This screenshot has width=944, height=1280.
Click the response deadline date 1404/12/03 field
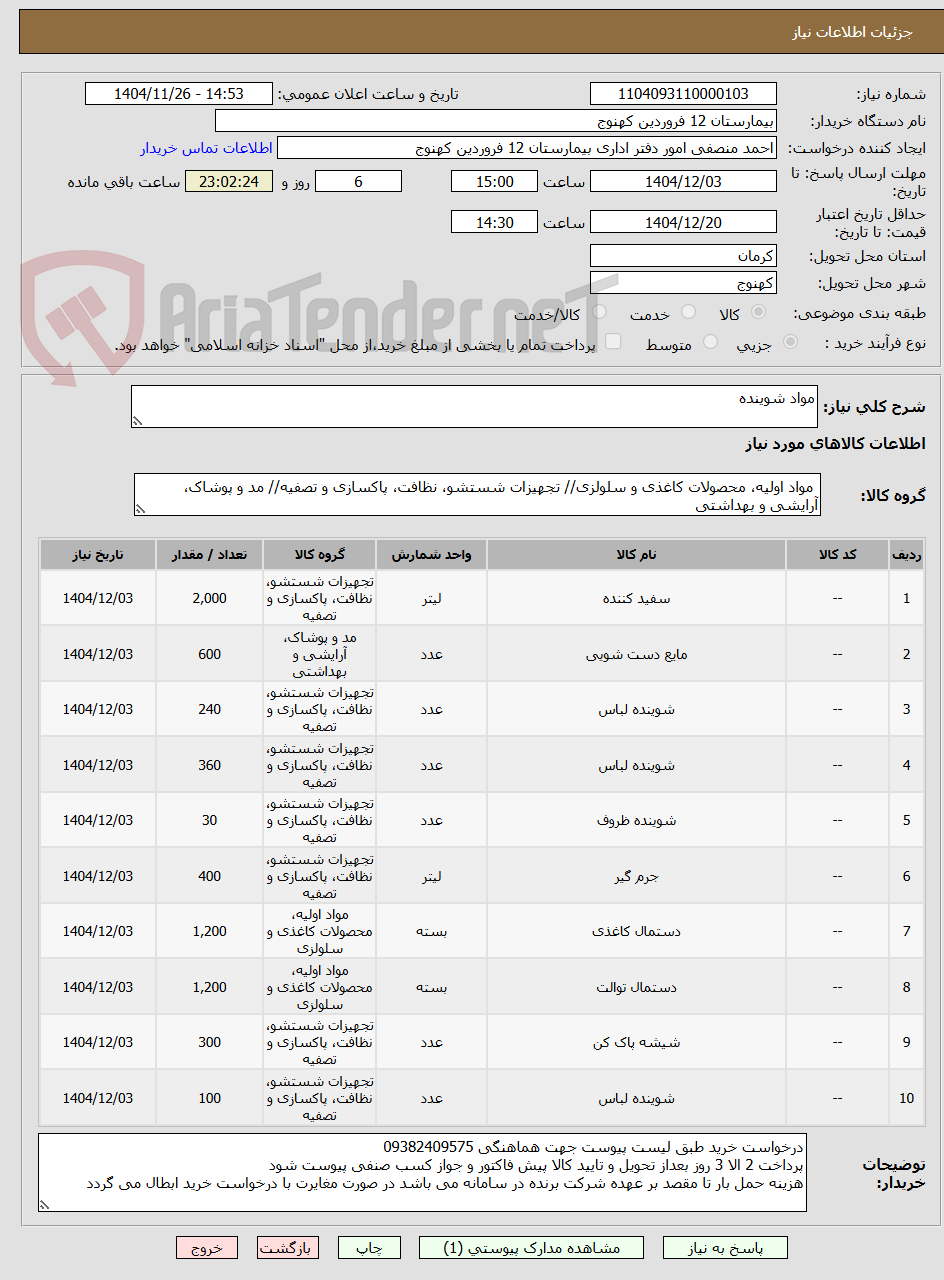click(683, 181)
